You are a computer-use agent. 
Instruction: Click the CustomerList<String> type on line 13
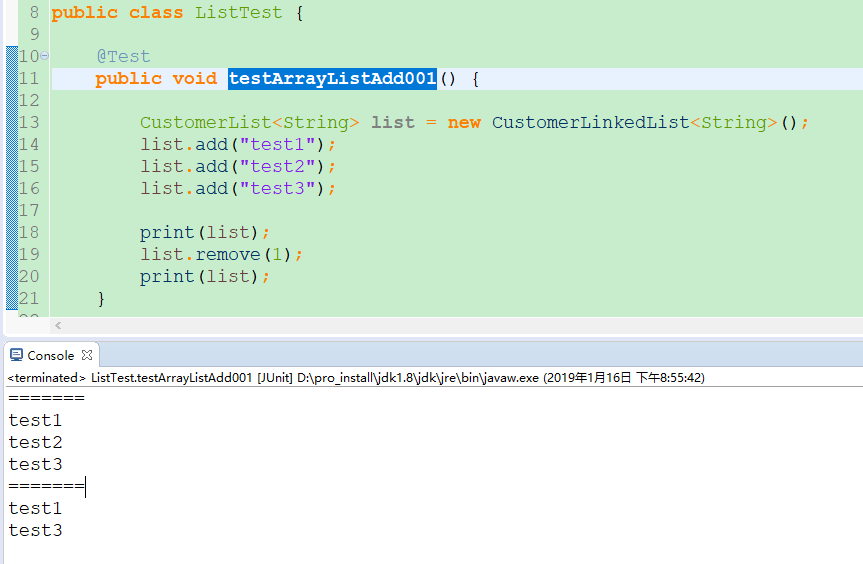coord(249,122)
